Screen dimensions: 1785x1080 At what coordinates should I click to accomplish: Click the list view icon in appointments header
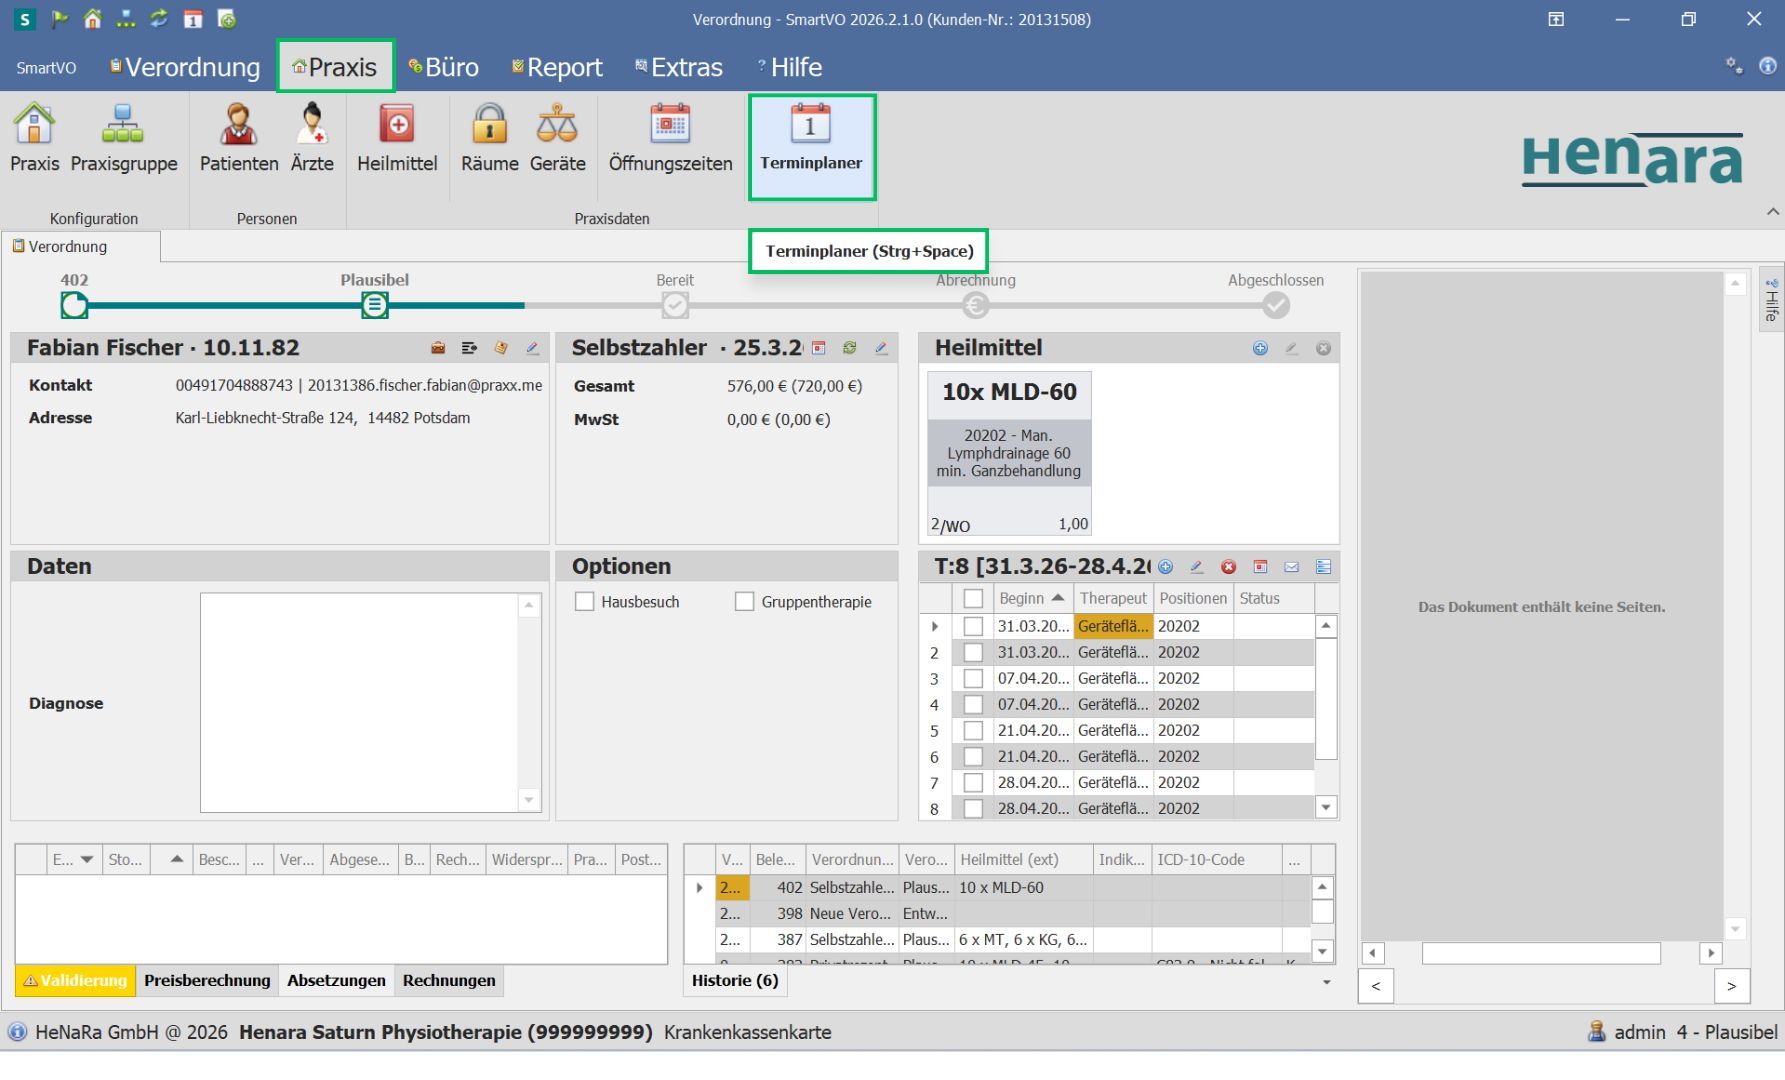click(1323, 567)
